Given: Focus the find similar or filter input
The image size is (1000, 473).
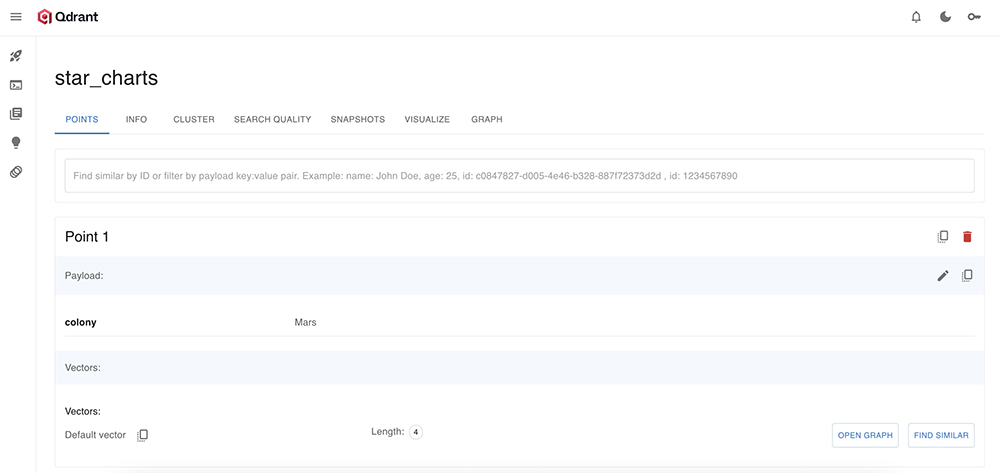Looking at the screenshot, I should [x=520, y=176].
